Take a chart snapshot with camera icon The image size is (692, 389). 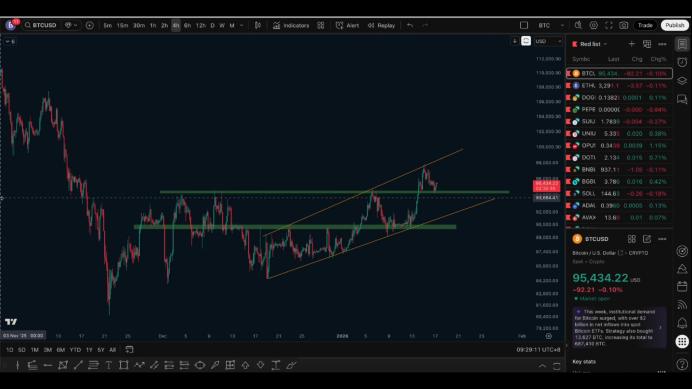(x=624, y=26)
